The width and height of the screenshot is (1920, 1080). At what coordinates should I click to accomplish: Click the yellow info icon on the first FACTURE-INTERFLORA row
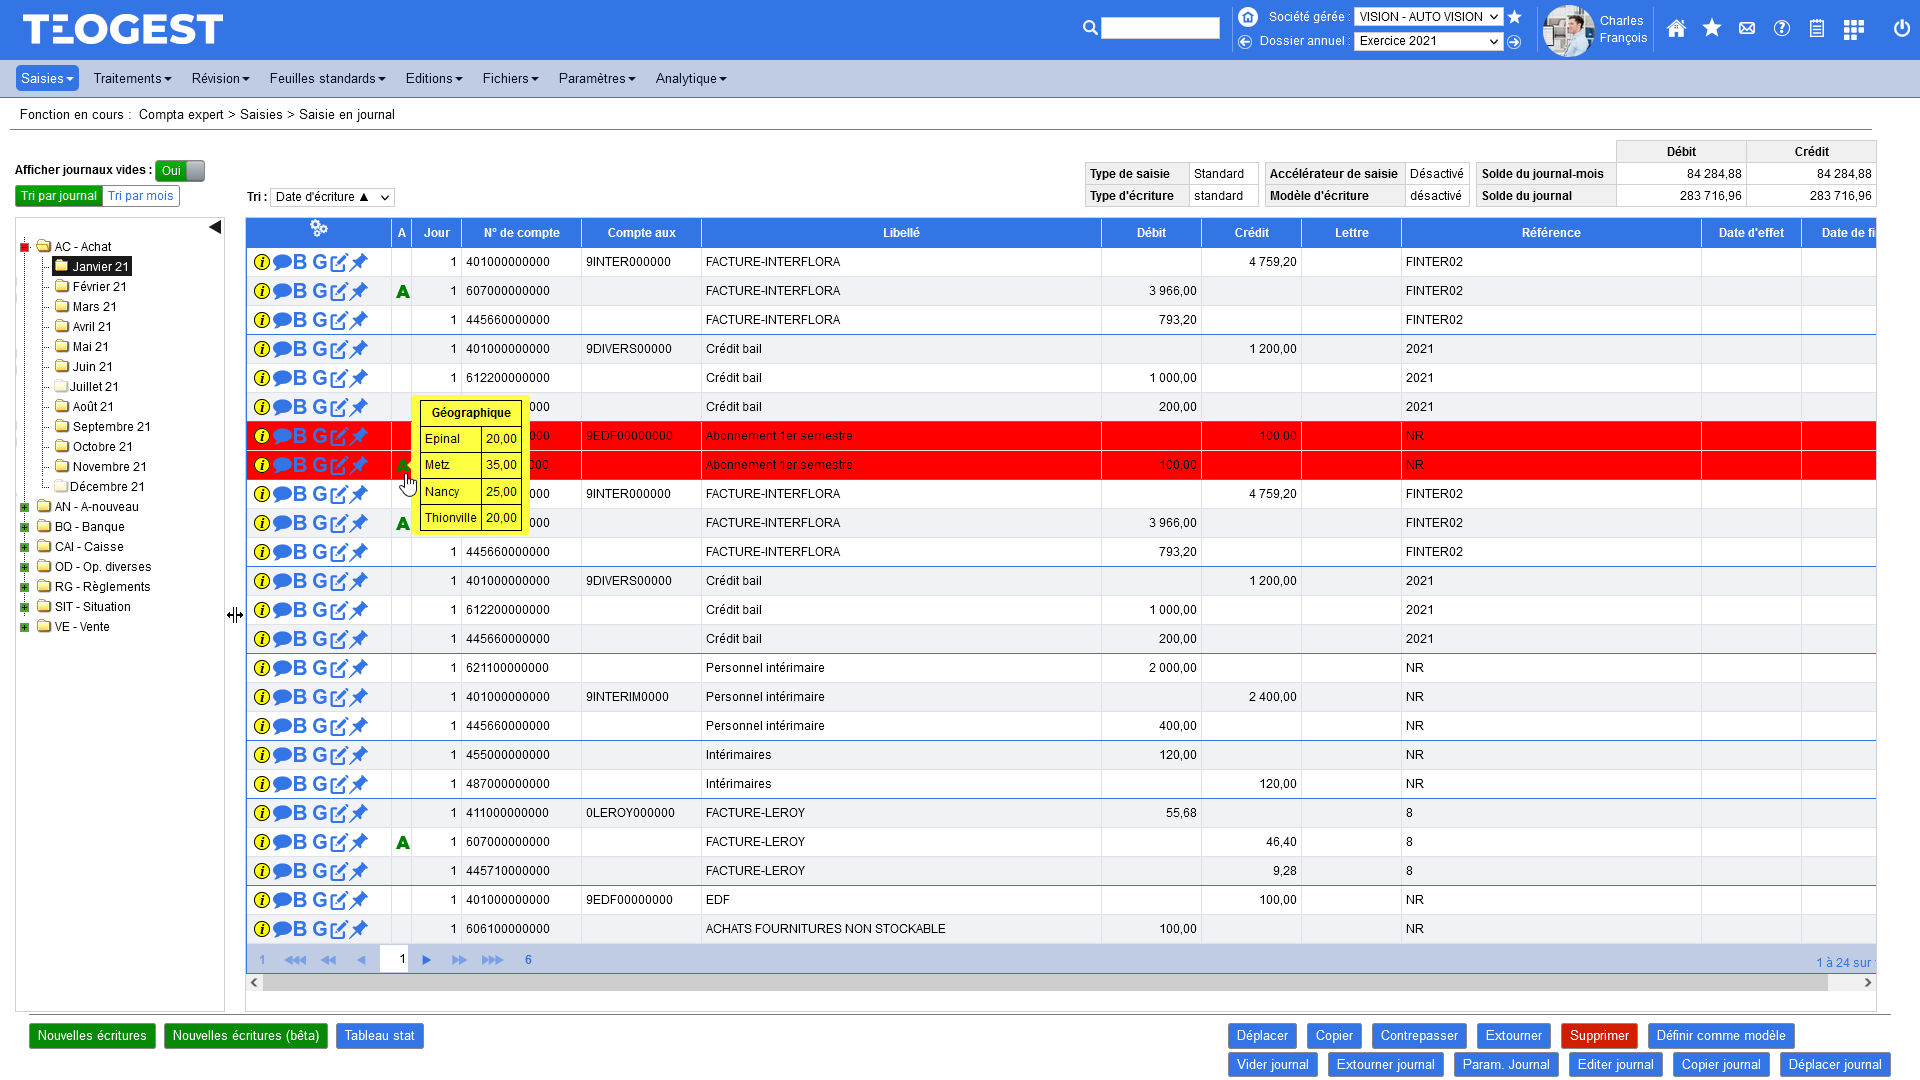(261, 262)
